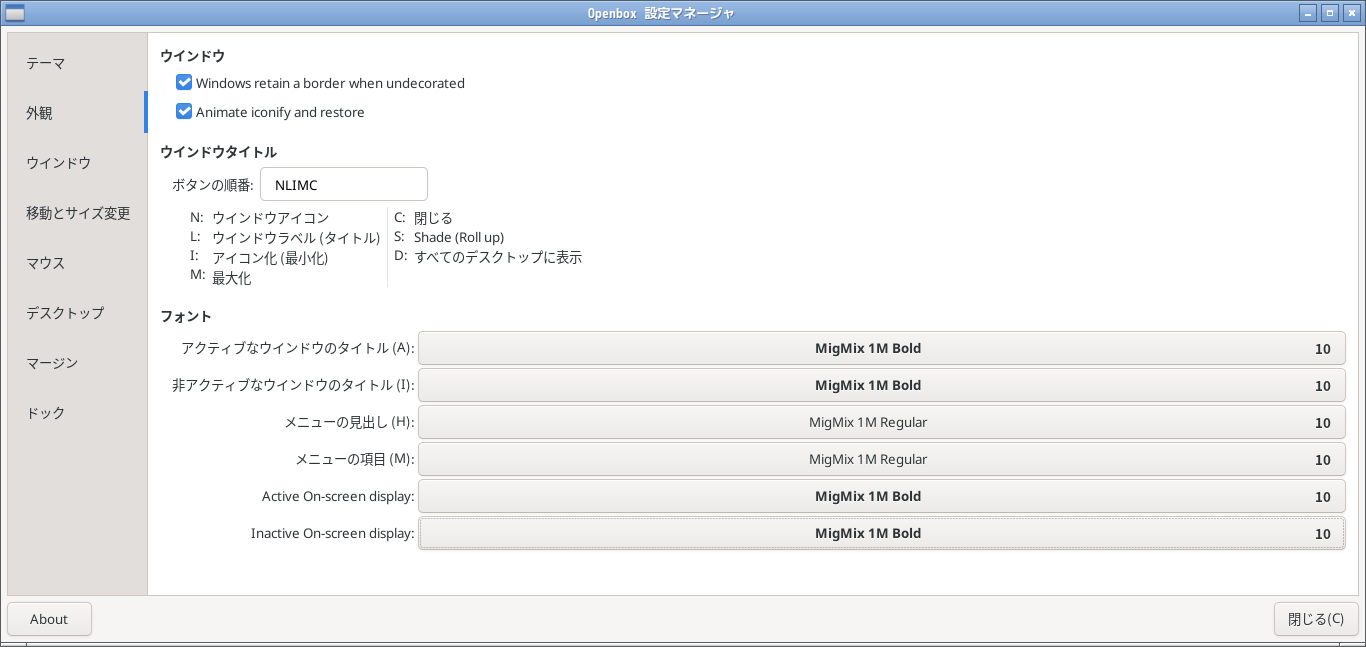Click the legend text 最大化
Viewport: 1366px width, 647px height.
231,278
